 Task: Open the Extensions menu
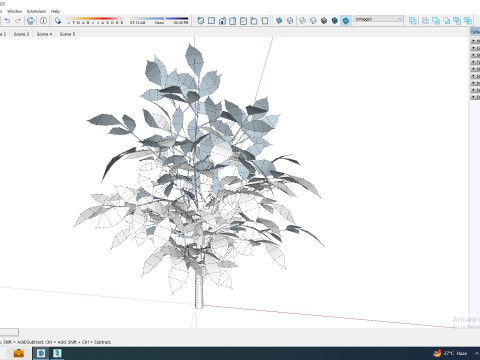[x=37, y=11]
